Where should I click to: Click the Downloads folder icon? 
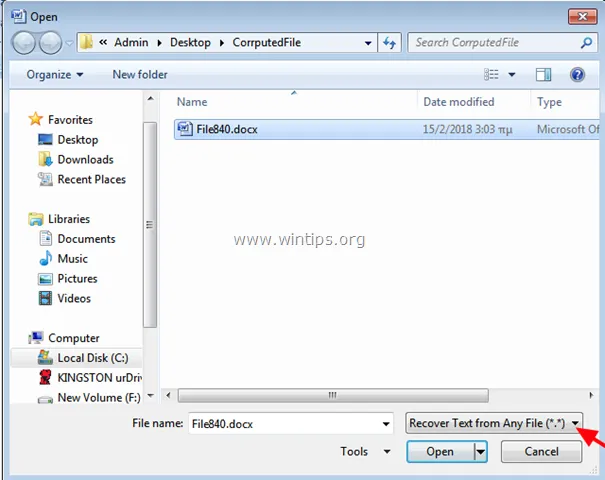click(x=45, y=159)
